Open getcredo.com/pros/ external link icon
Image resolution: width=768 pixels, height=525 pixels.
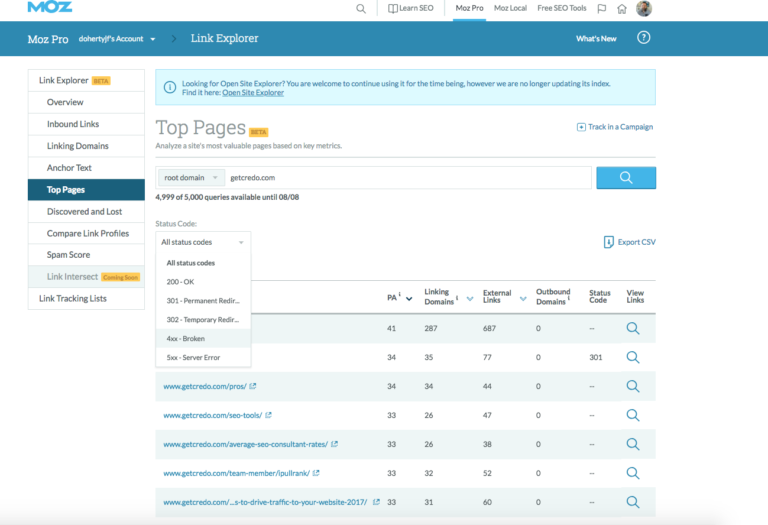[x=253, y=386]
